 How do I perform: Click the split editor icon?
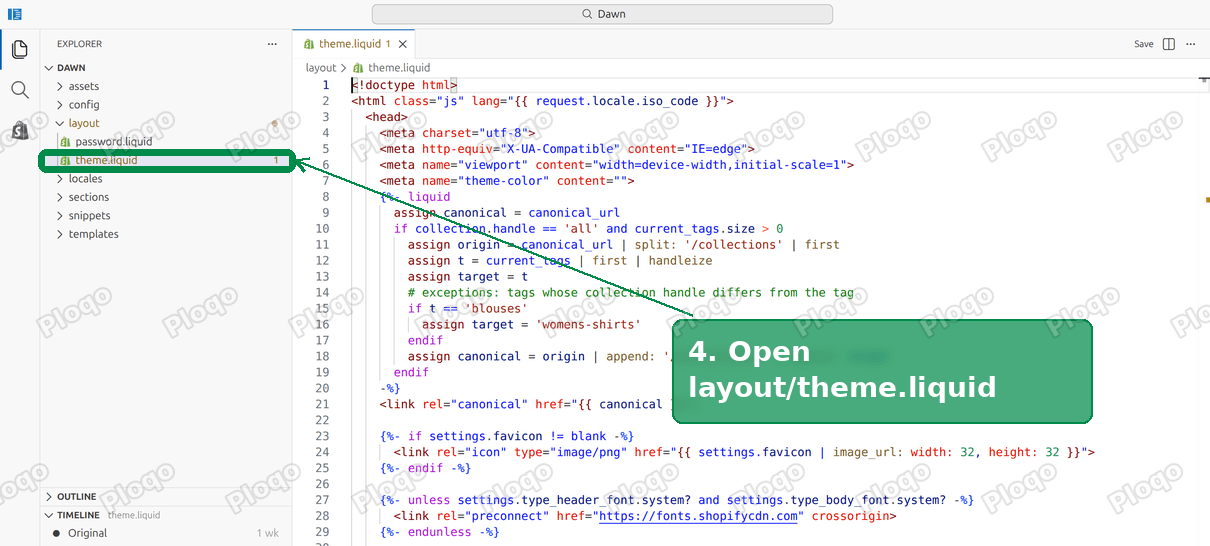1169,44
